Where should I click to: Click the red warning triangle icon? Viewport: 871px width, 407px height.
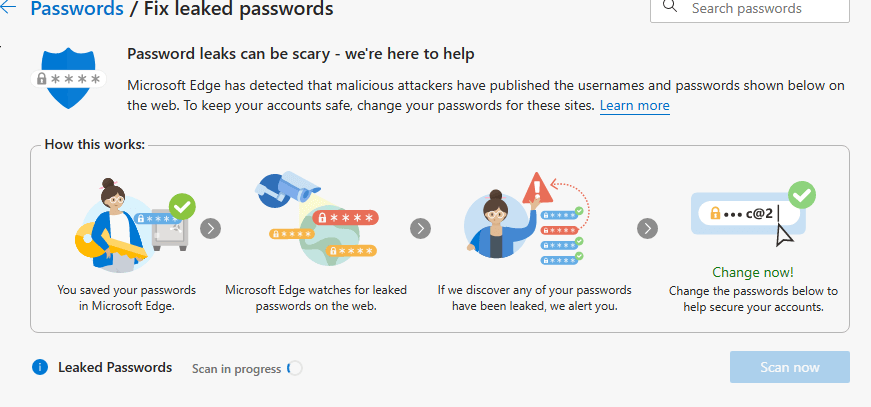tap(537, 188)
